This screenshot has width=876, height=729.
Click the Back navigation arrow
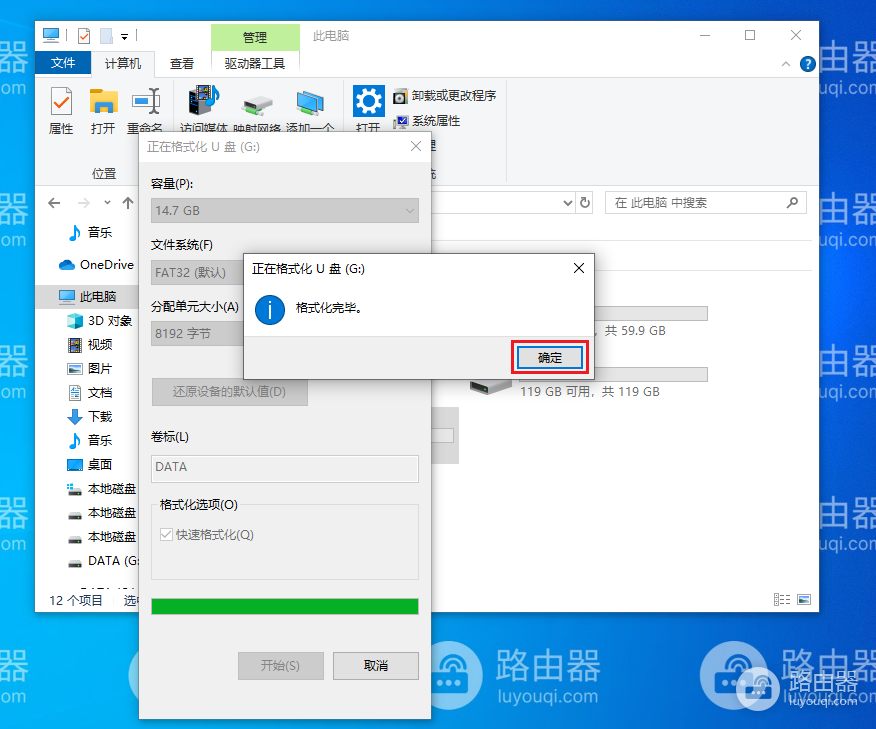tap(54, 203)
